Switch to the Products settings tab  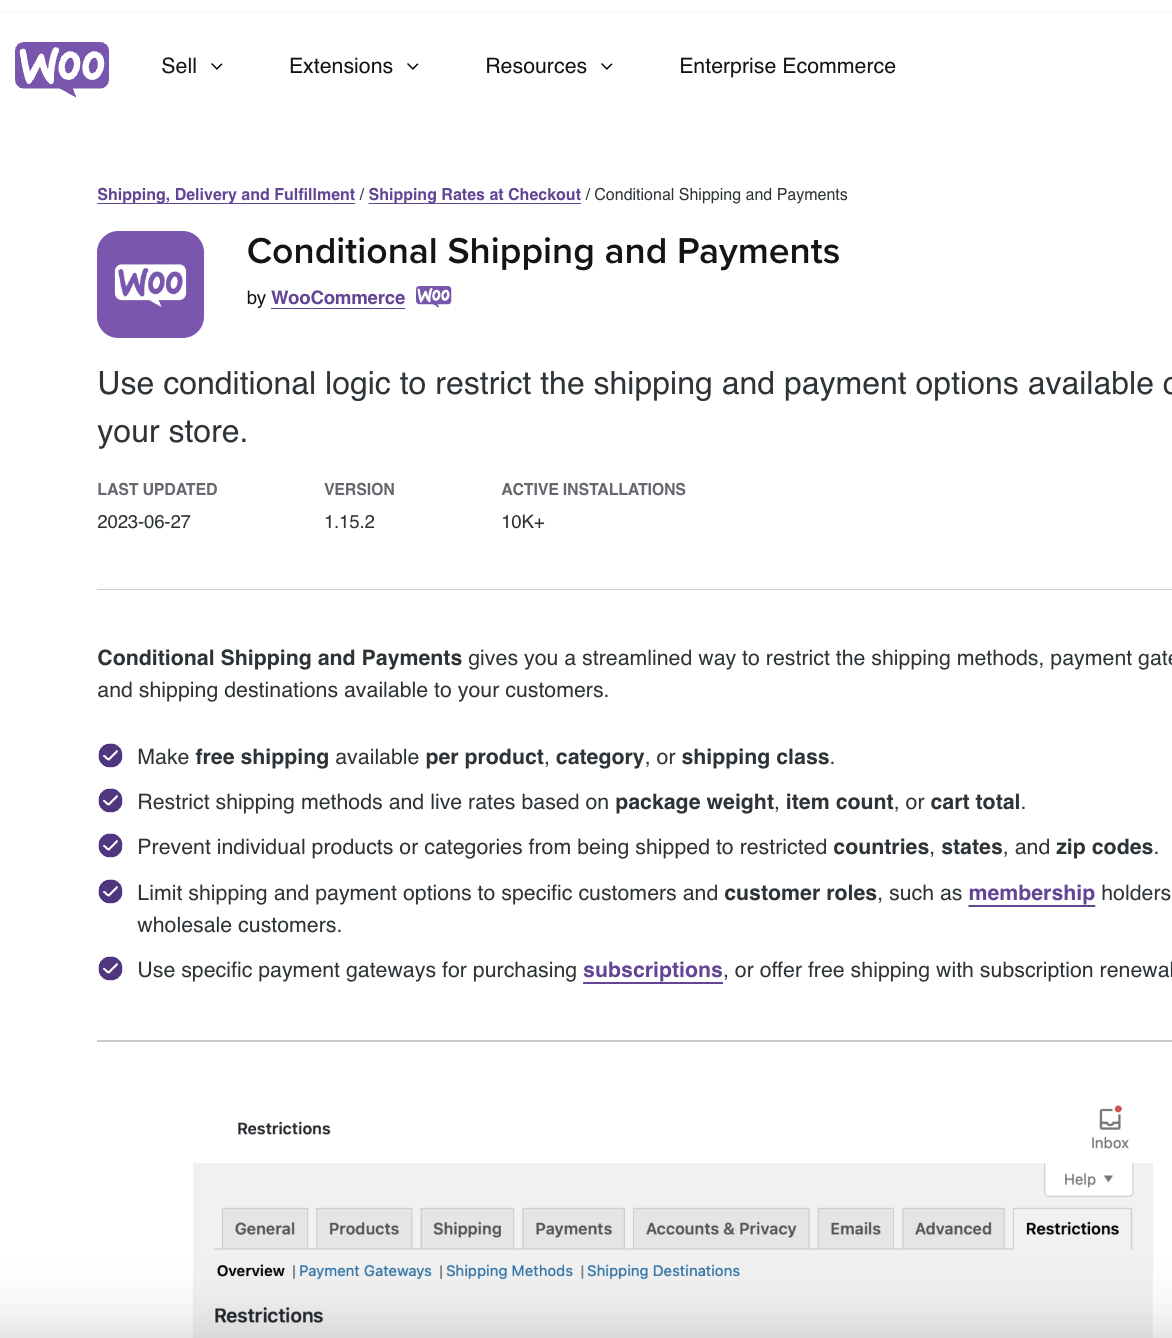click(363, 1228)
